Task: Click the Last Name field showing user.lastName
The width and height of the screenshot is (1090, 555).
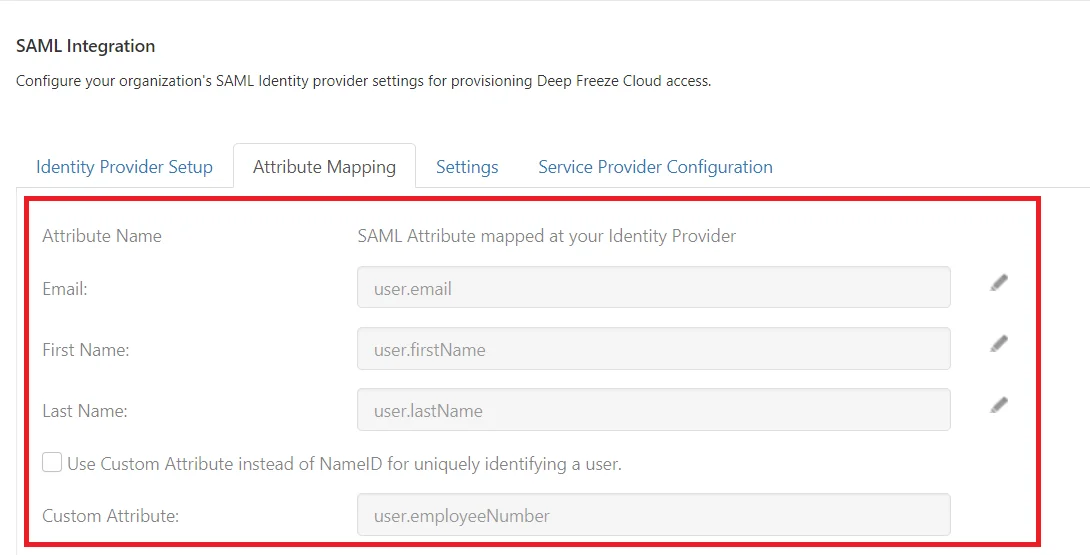Action: [653, 410]
